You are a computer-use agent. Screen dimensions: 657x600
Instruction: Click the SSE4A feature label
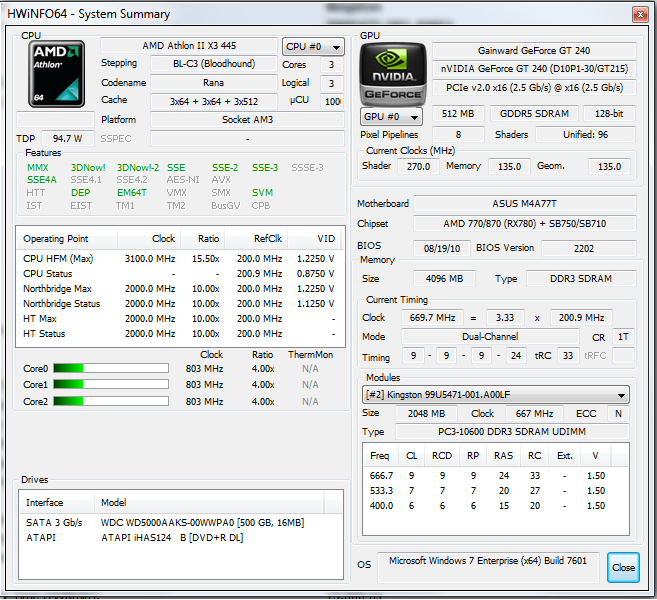(x=41, y=180)
